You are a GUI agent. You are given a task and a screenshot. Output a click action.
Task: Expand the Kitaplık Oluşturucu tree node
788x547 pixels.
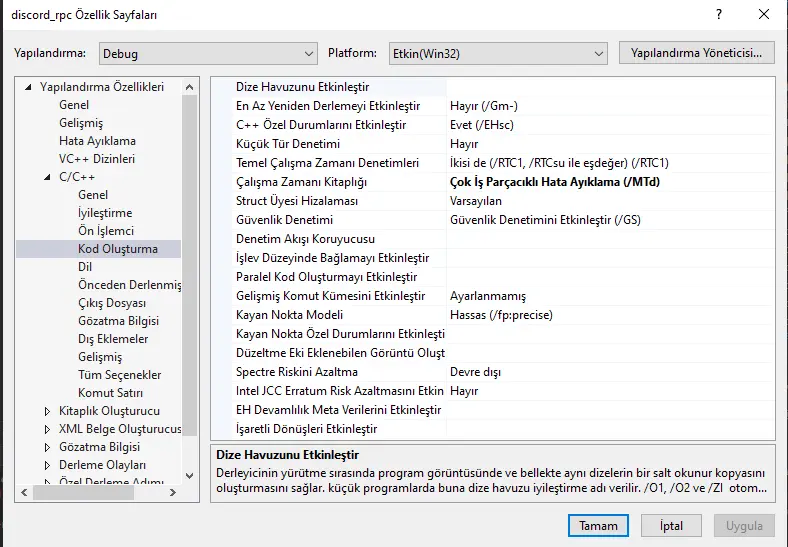click(47, 411)
